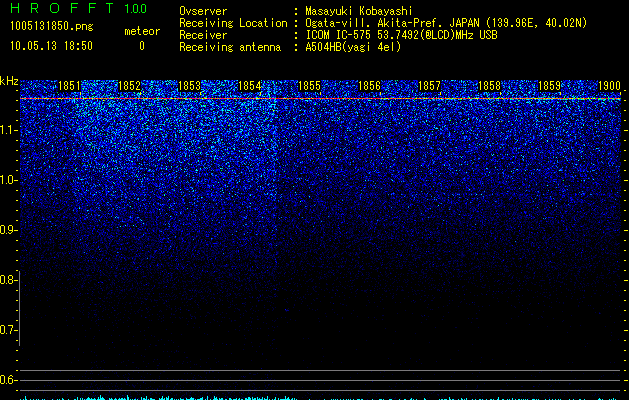Click the 1855 time marker
629x400 pixels.
point(309,86)
